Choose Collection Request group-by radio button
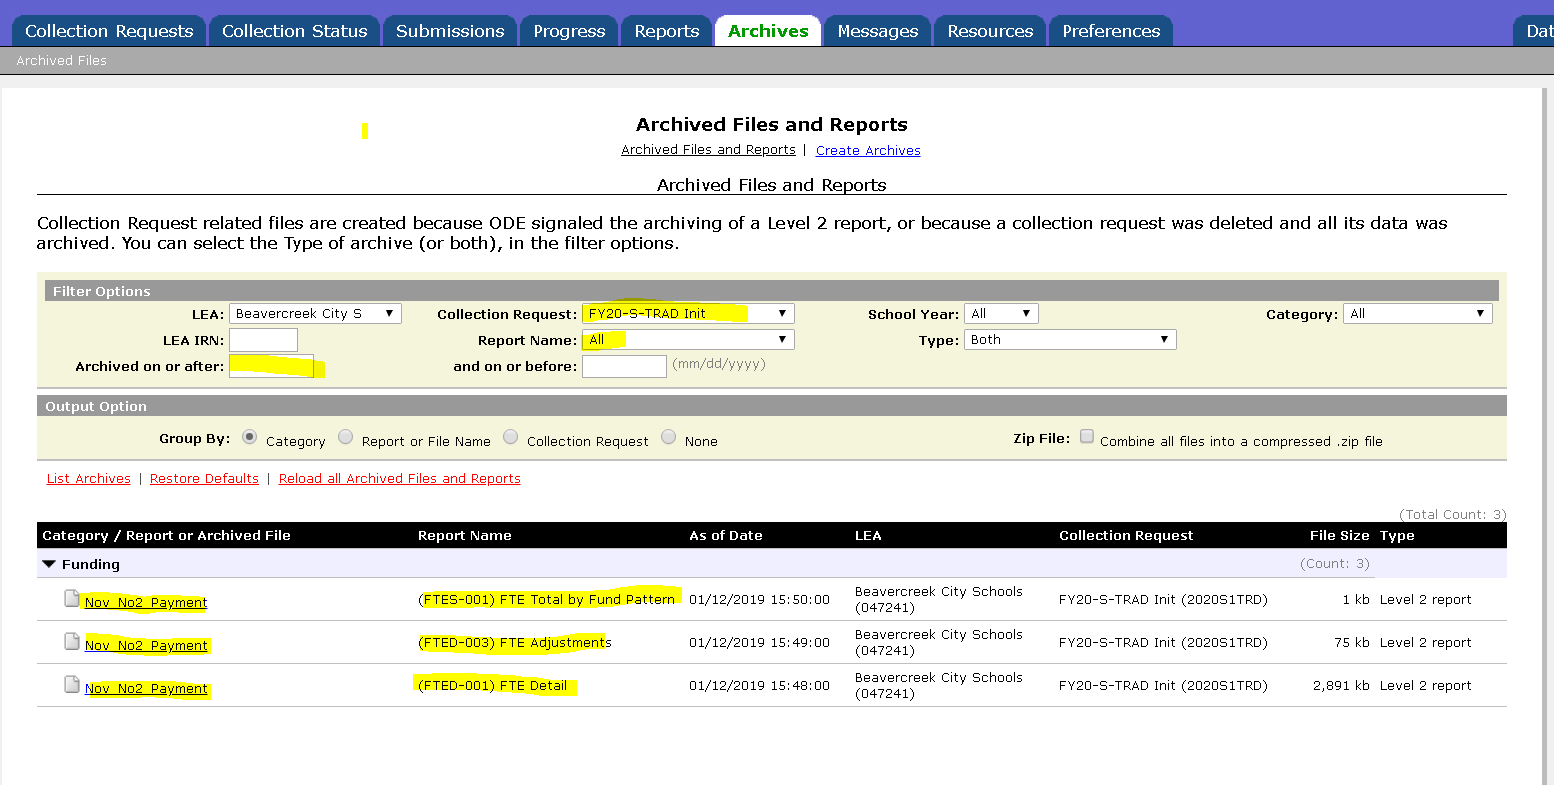 click(x=511, y=438)
